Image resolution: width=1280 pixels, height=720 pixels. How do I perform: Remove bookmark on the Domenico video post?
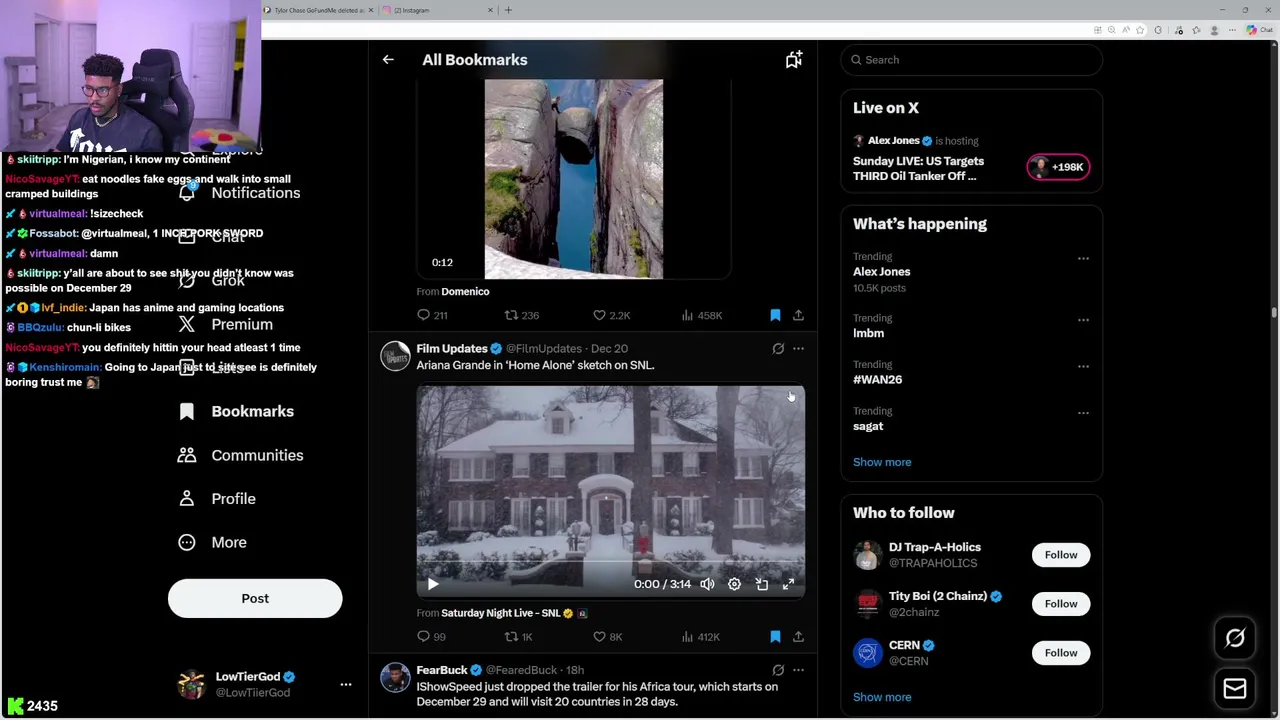775,315
